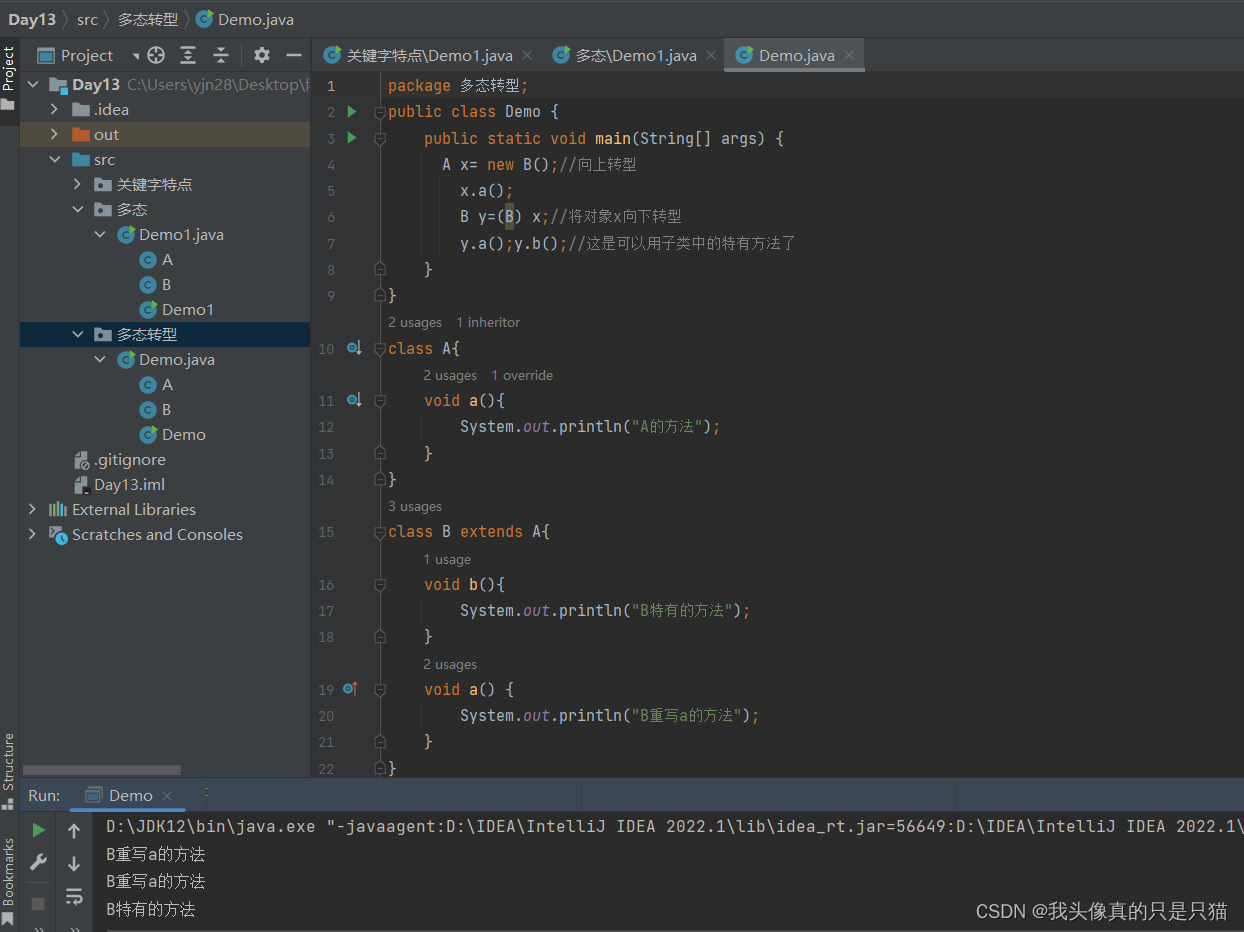Image resolution: width=1244 pixels, height=932 pixels.
Task: Expand the 关键字特点 package
Action: click(x=78, y=184)
